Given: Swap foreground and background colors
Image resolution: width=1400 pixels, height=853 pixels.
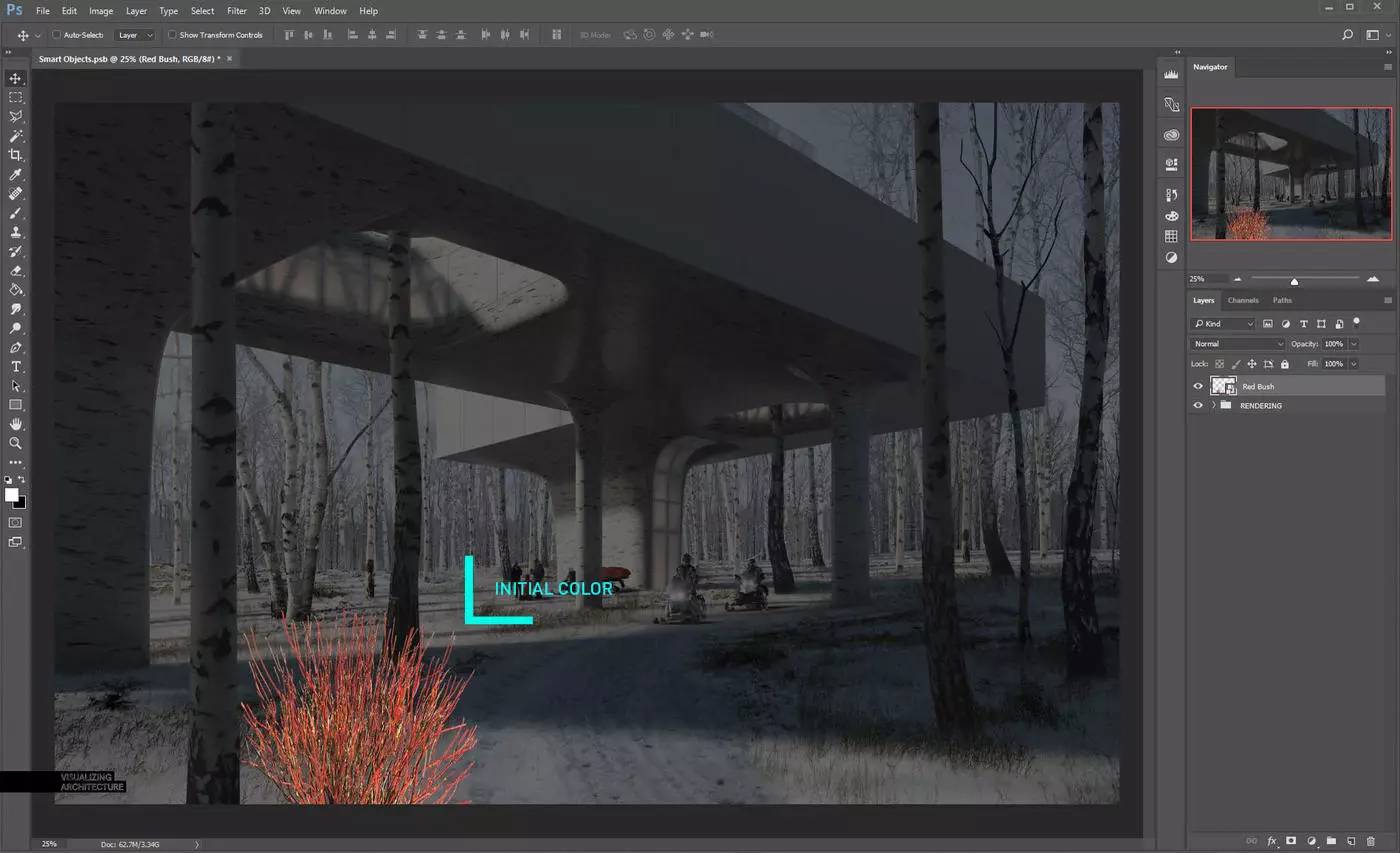Looking at the screenshot, I should tap(22, 480).
